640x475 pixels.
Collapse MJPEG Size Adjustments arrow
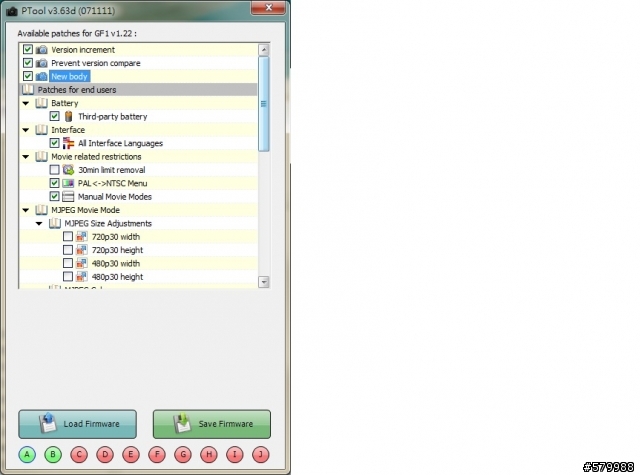(39, 224)
